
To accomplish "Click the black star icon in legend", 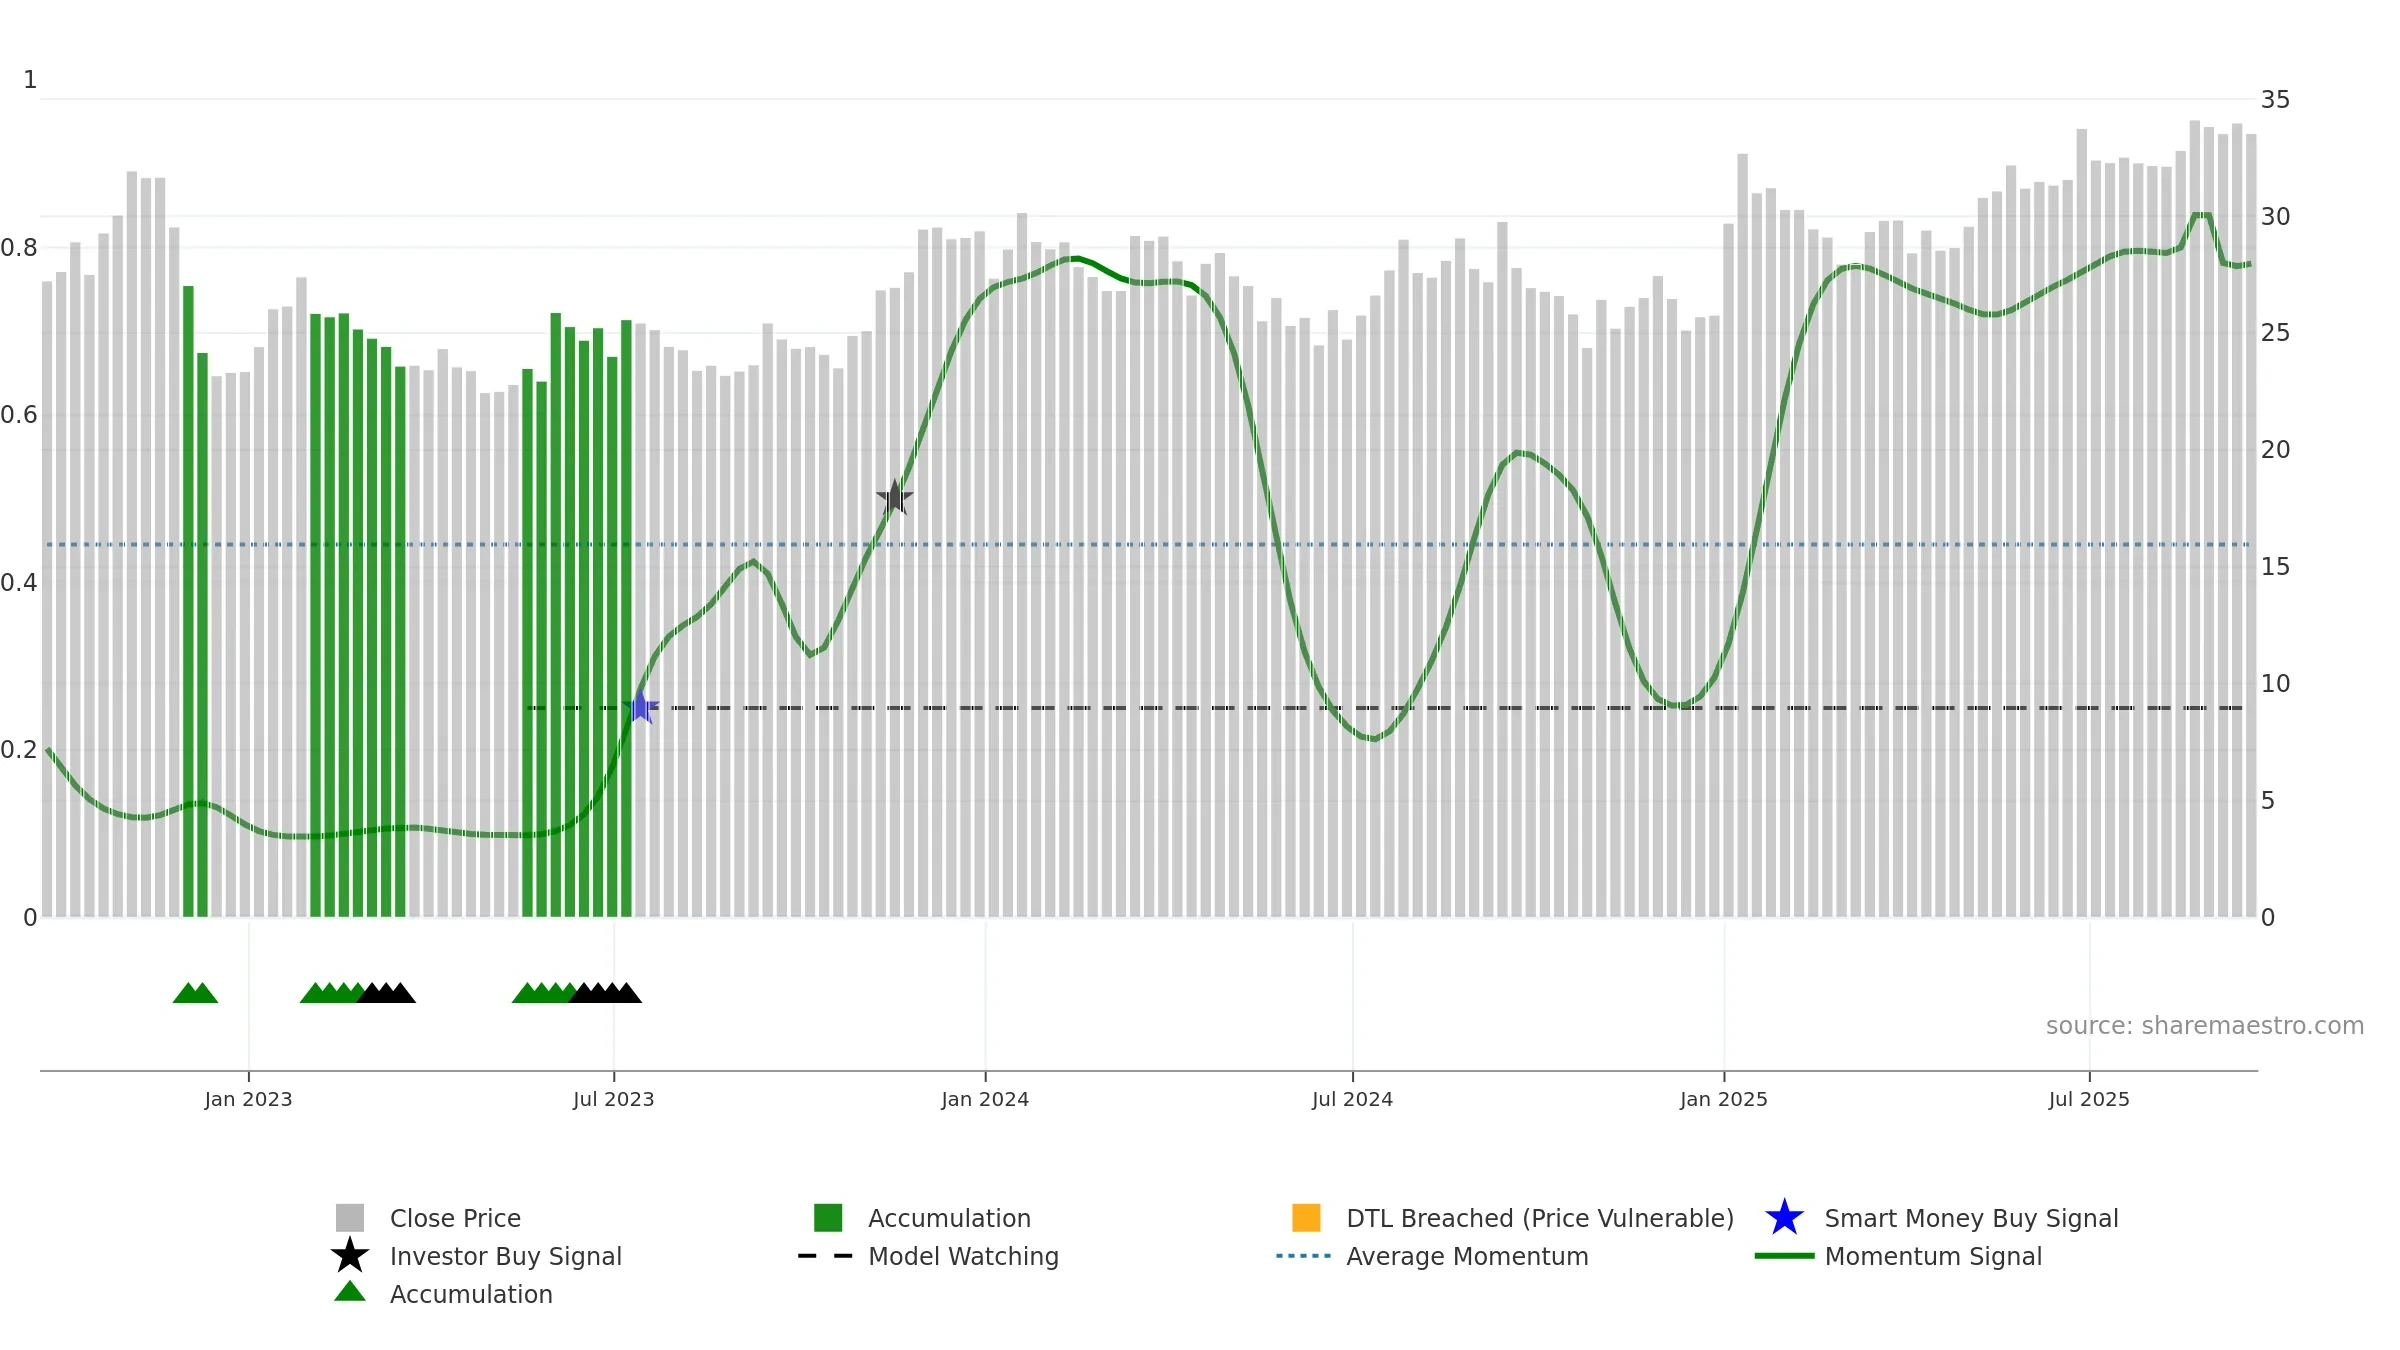I will 350,1256.
